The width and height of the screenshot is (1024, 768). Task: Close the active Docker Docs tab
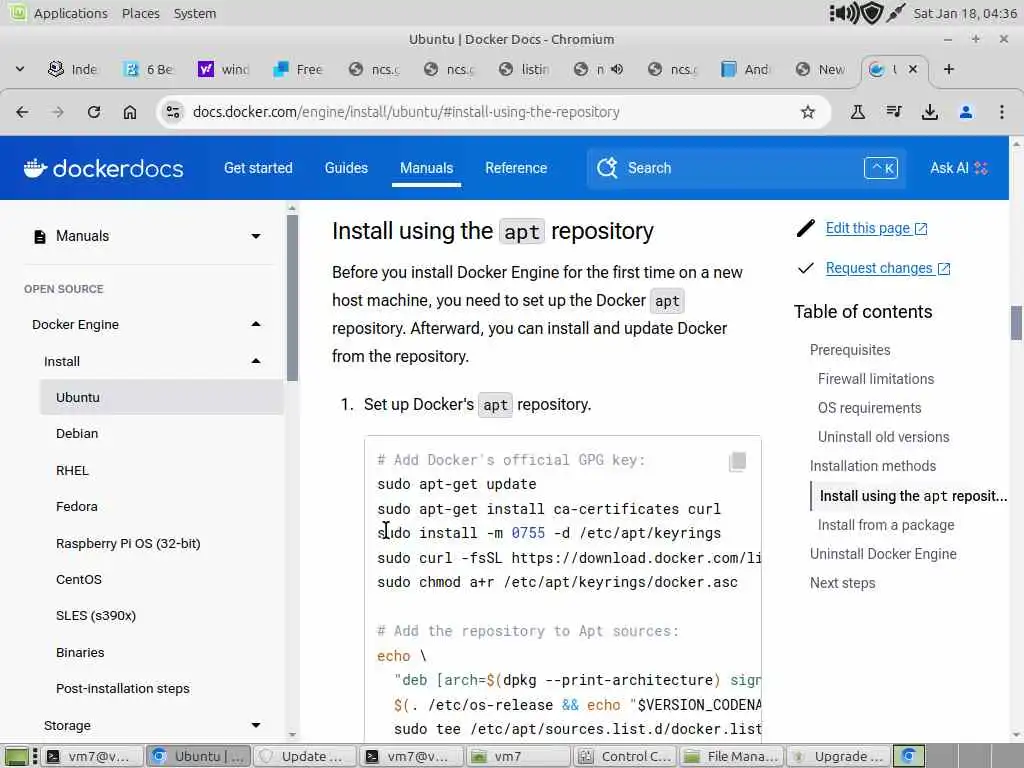[x=913, y=69]
